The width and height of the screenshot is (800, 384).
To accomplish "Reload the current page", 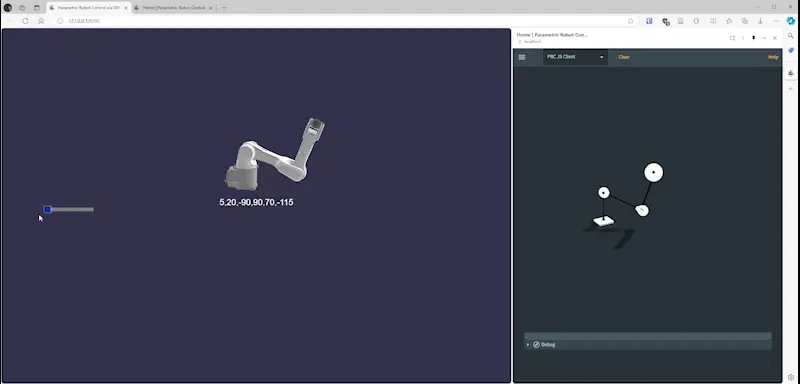I will [25, 21].
